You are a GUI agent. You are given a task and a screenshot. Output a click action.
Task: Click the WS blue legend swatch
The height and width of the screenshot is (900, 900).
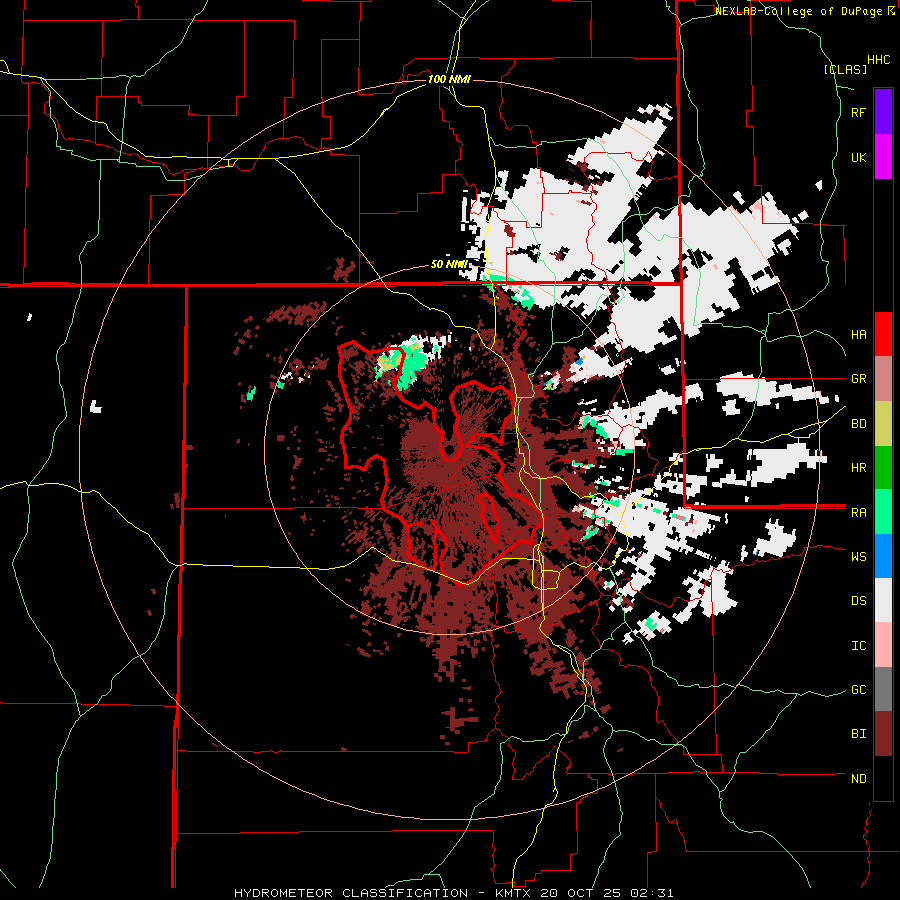coord(883,556)
